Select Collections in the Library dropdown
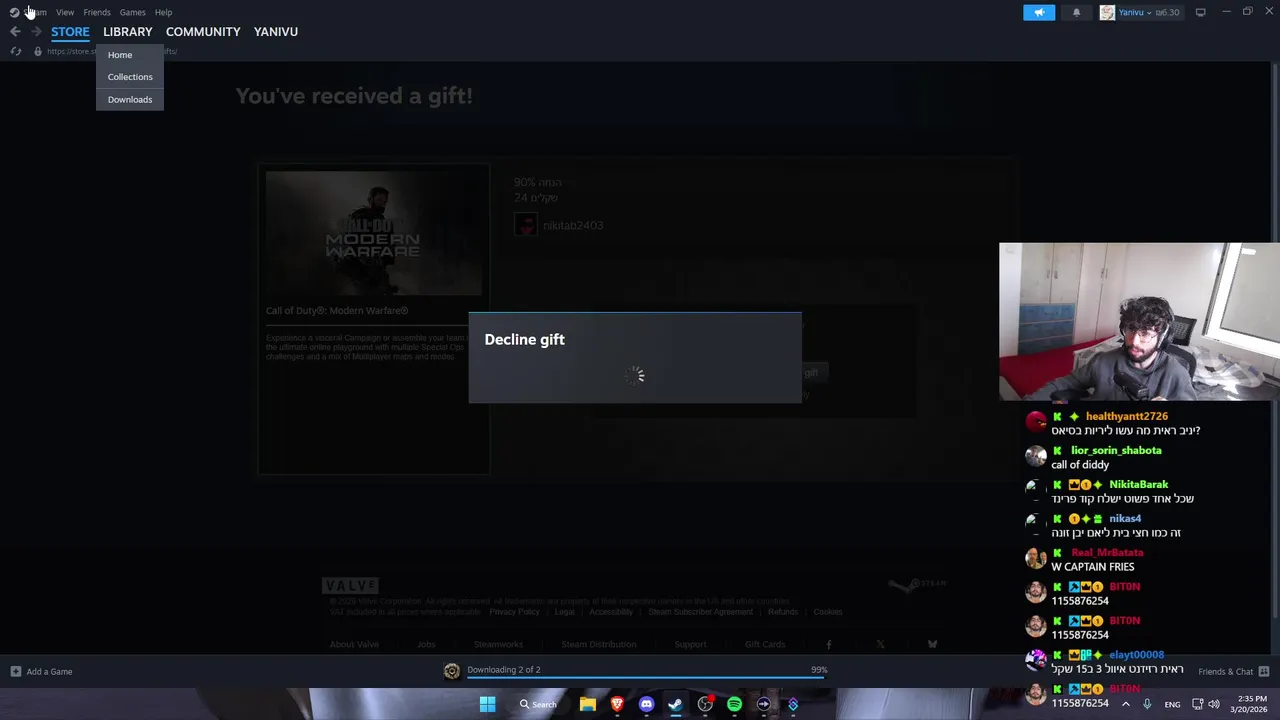 pos(130,77)
